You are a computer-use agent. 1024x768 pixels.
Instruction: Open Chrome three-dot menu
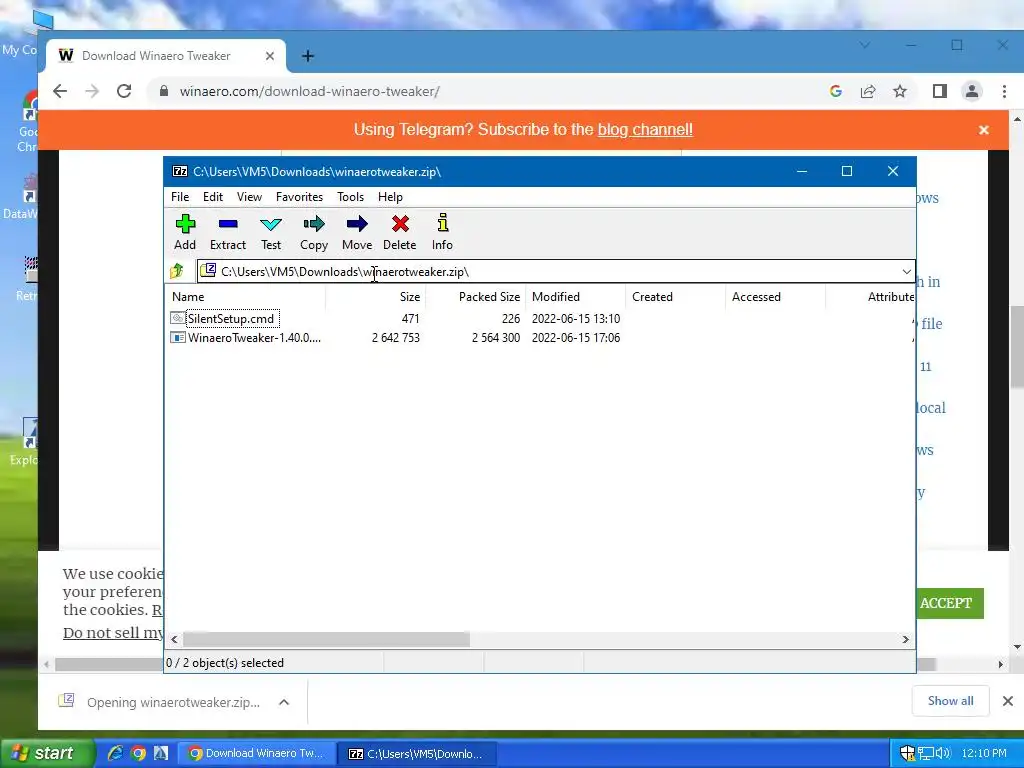[1004, 91]
